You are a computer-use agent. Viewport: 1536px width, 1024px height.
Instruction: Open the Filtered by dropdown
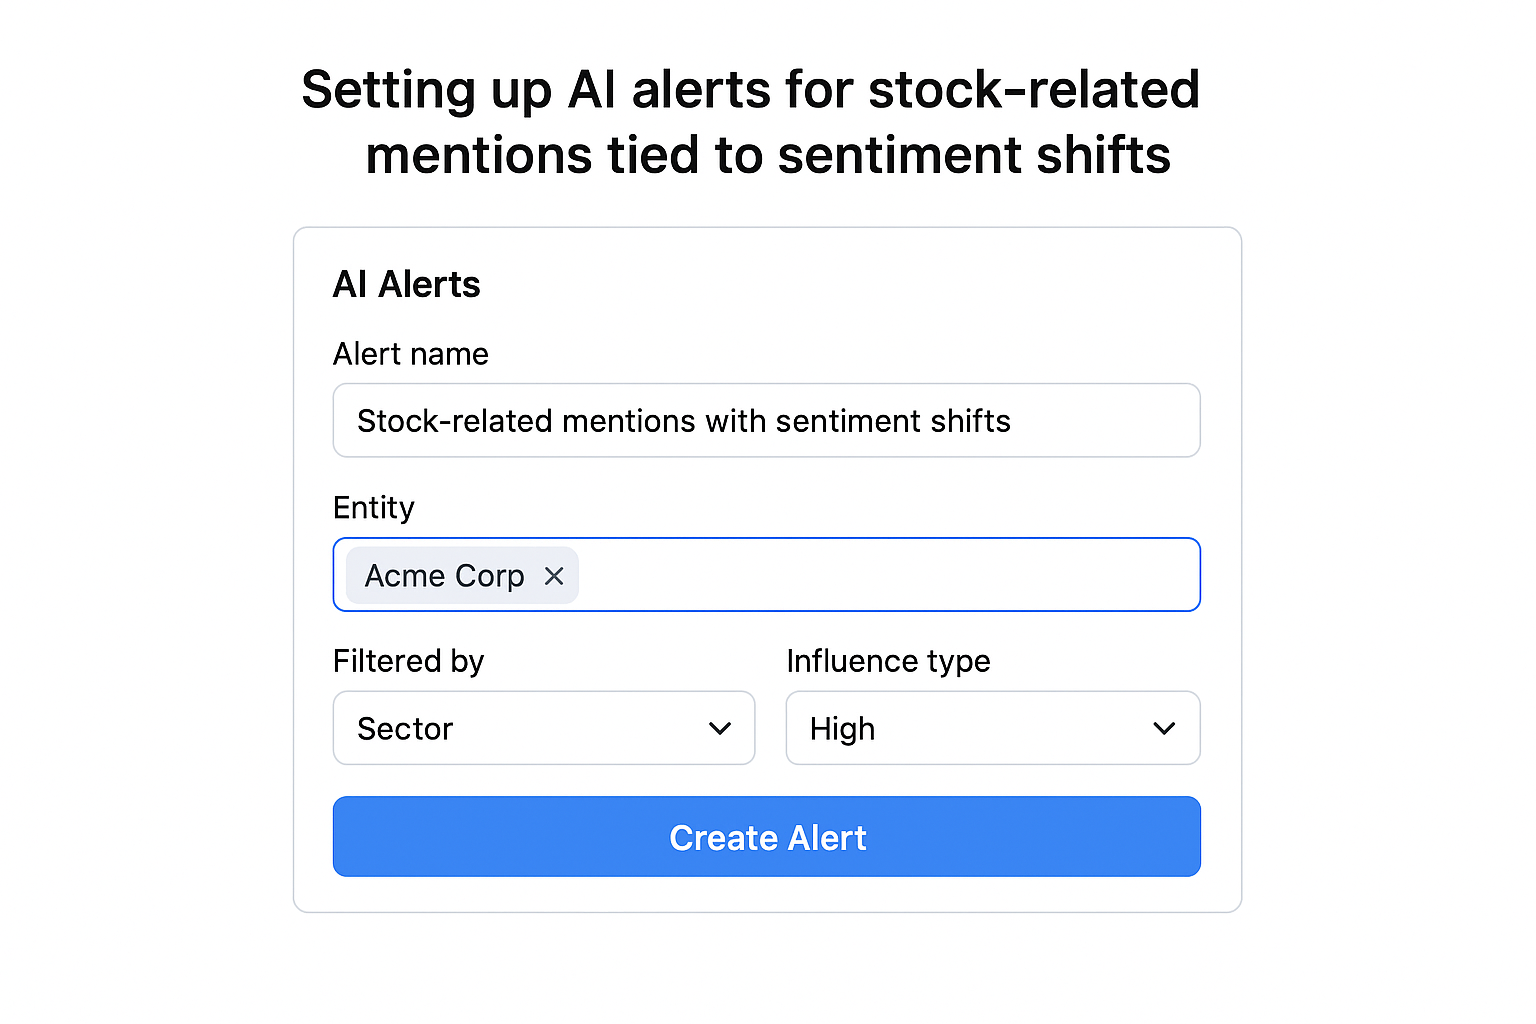point(543,729)
